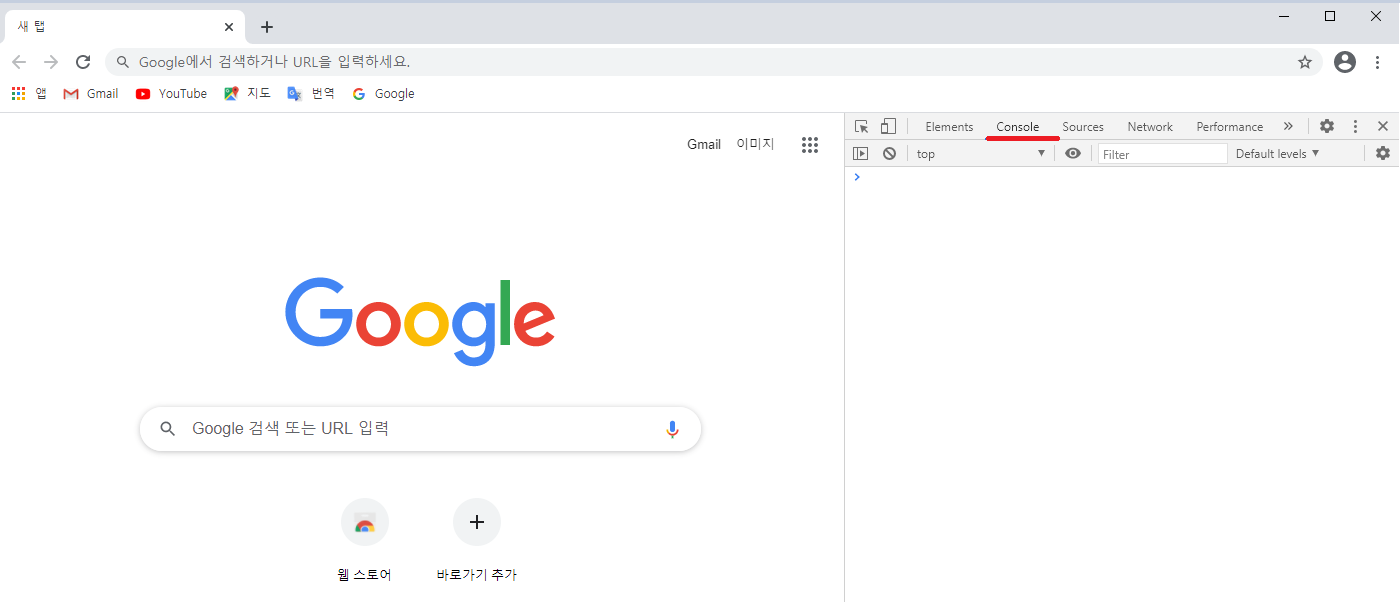Image resolution: width=1400 pixels, height=603 pixels.
Task: Open the Chrome three-dot menu
Action: pyautogui.click(x=1378, y=62)
